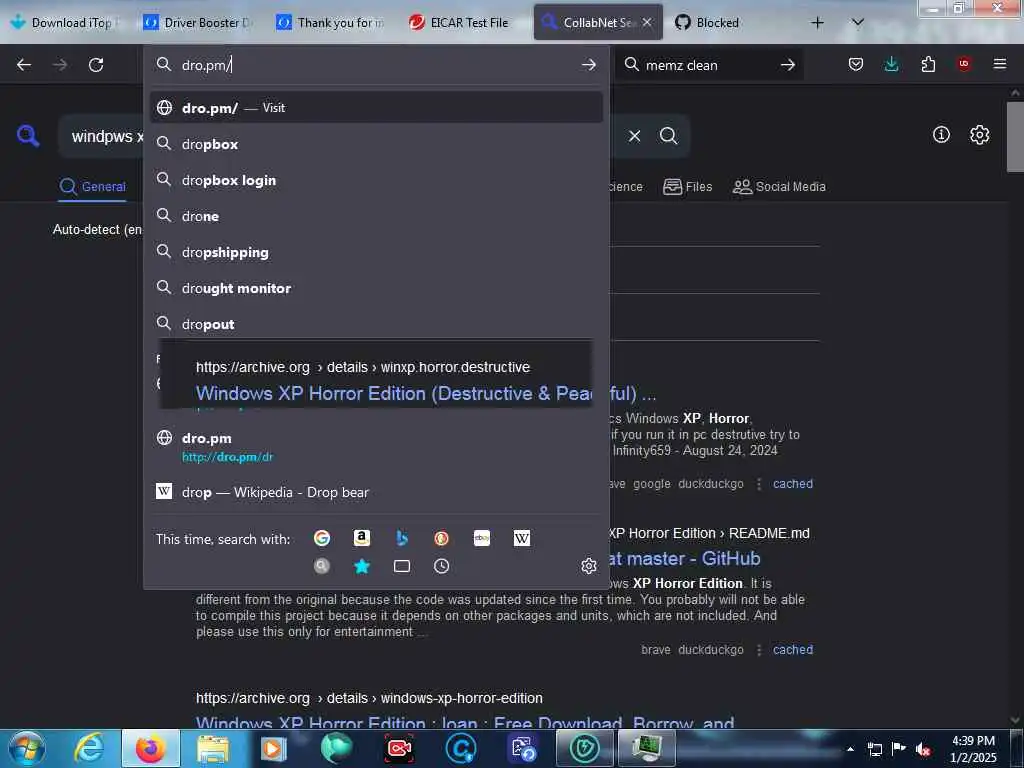The height and width of the screenshot is (768, 1024).
Task: Open a new tab with plus button
Action: pos(817,23)
